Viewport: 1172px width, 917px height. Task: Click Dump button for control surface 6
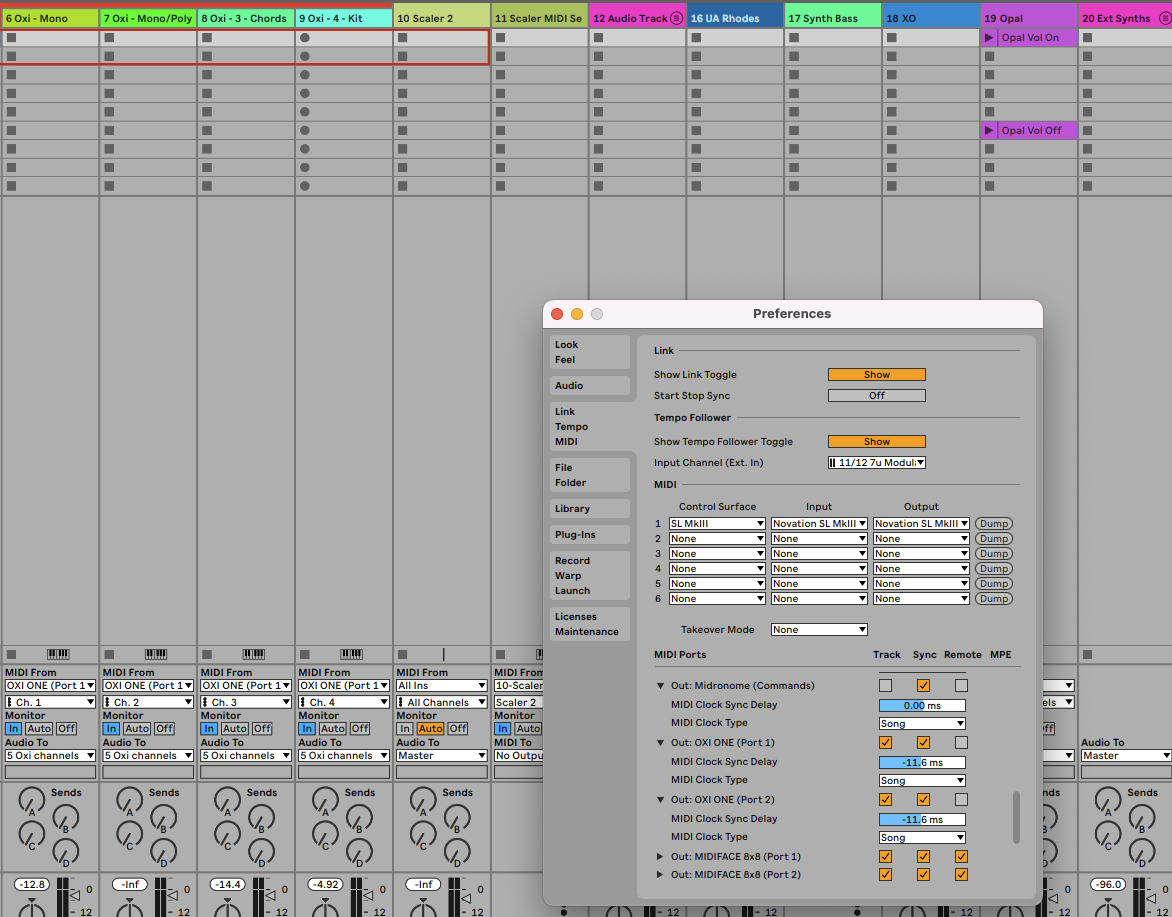(993, 599)
